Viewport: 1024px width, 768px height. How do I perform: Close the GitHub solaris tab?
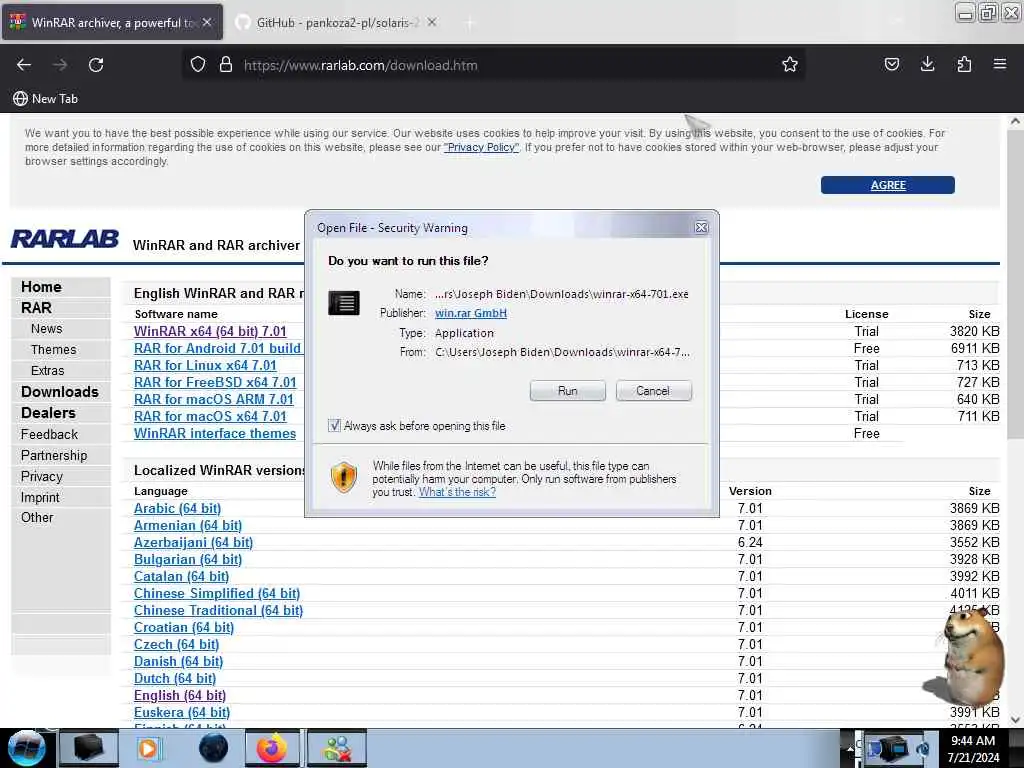click(x=432, y=22)
